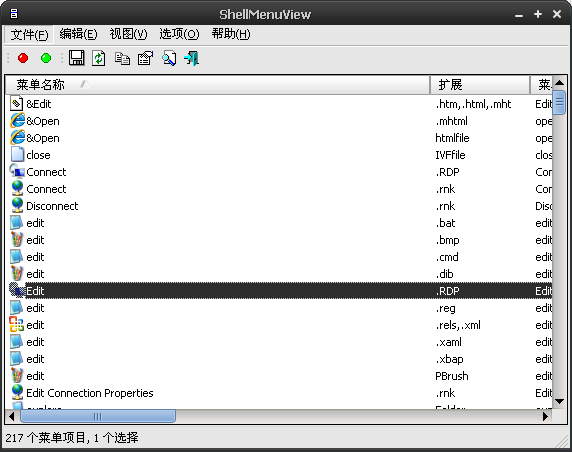
Task: Open the 文件(F) menu
Action: coord(29,35)
